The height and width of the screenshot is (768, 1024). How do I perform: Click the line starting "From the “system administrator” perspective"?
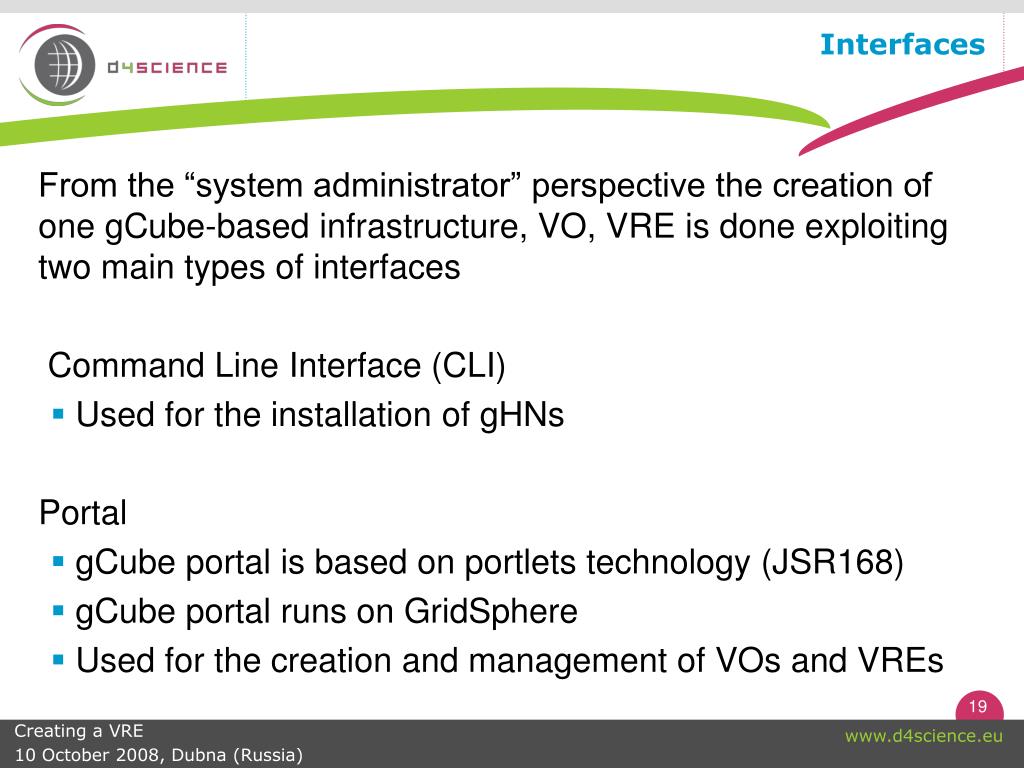[485, 186]
